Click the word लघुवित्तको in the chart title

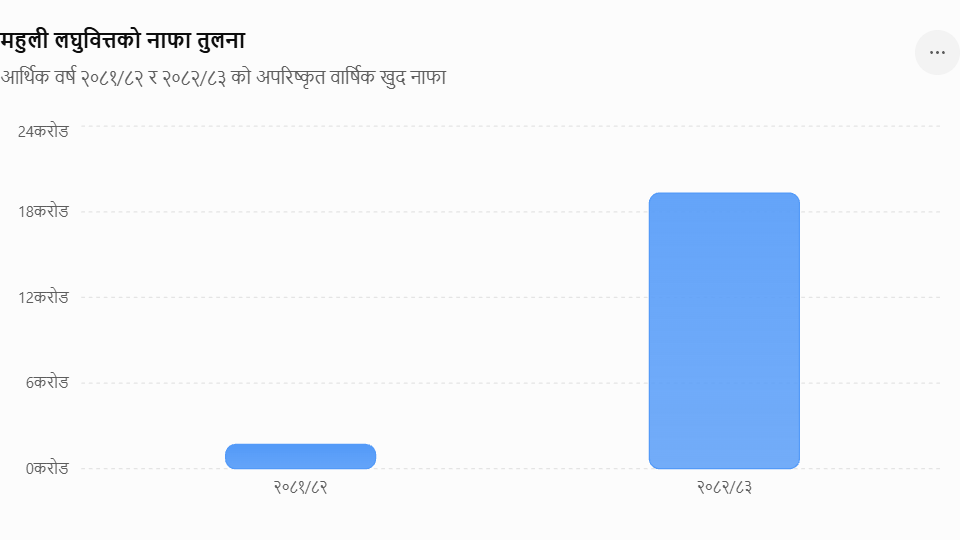click(x=97, y=40)
